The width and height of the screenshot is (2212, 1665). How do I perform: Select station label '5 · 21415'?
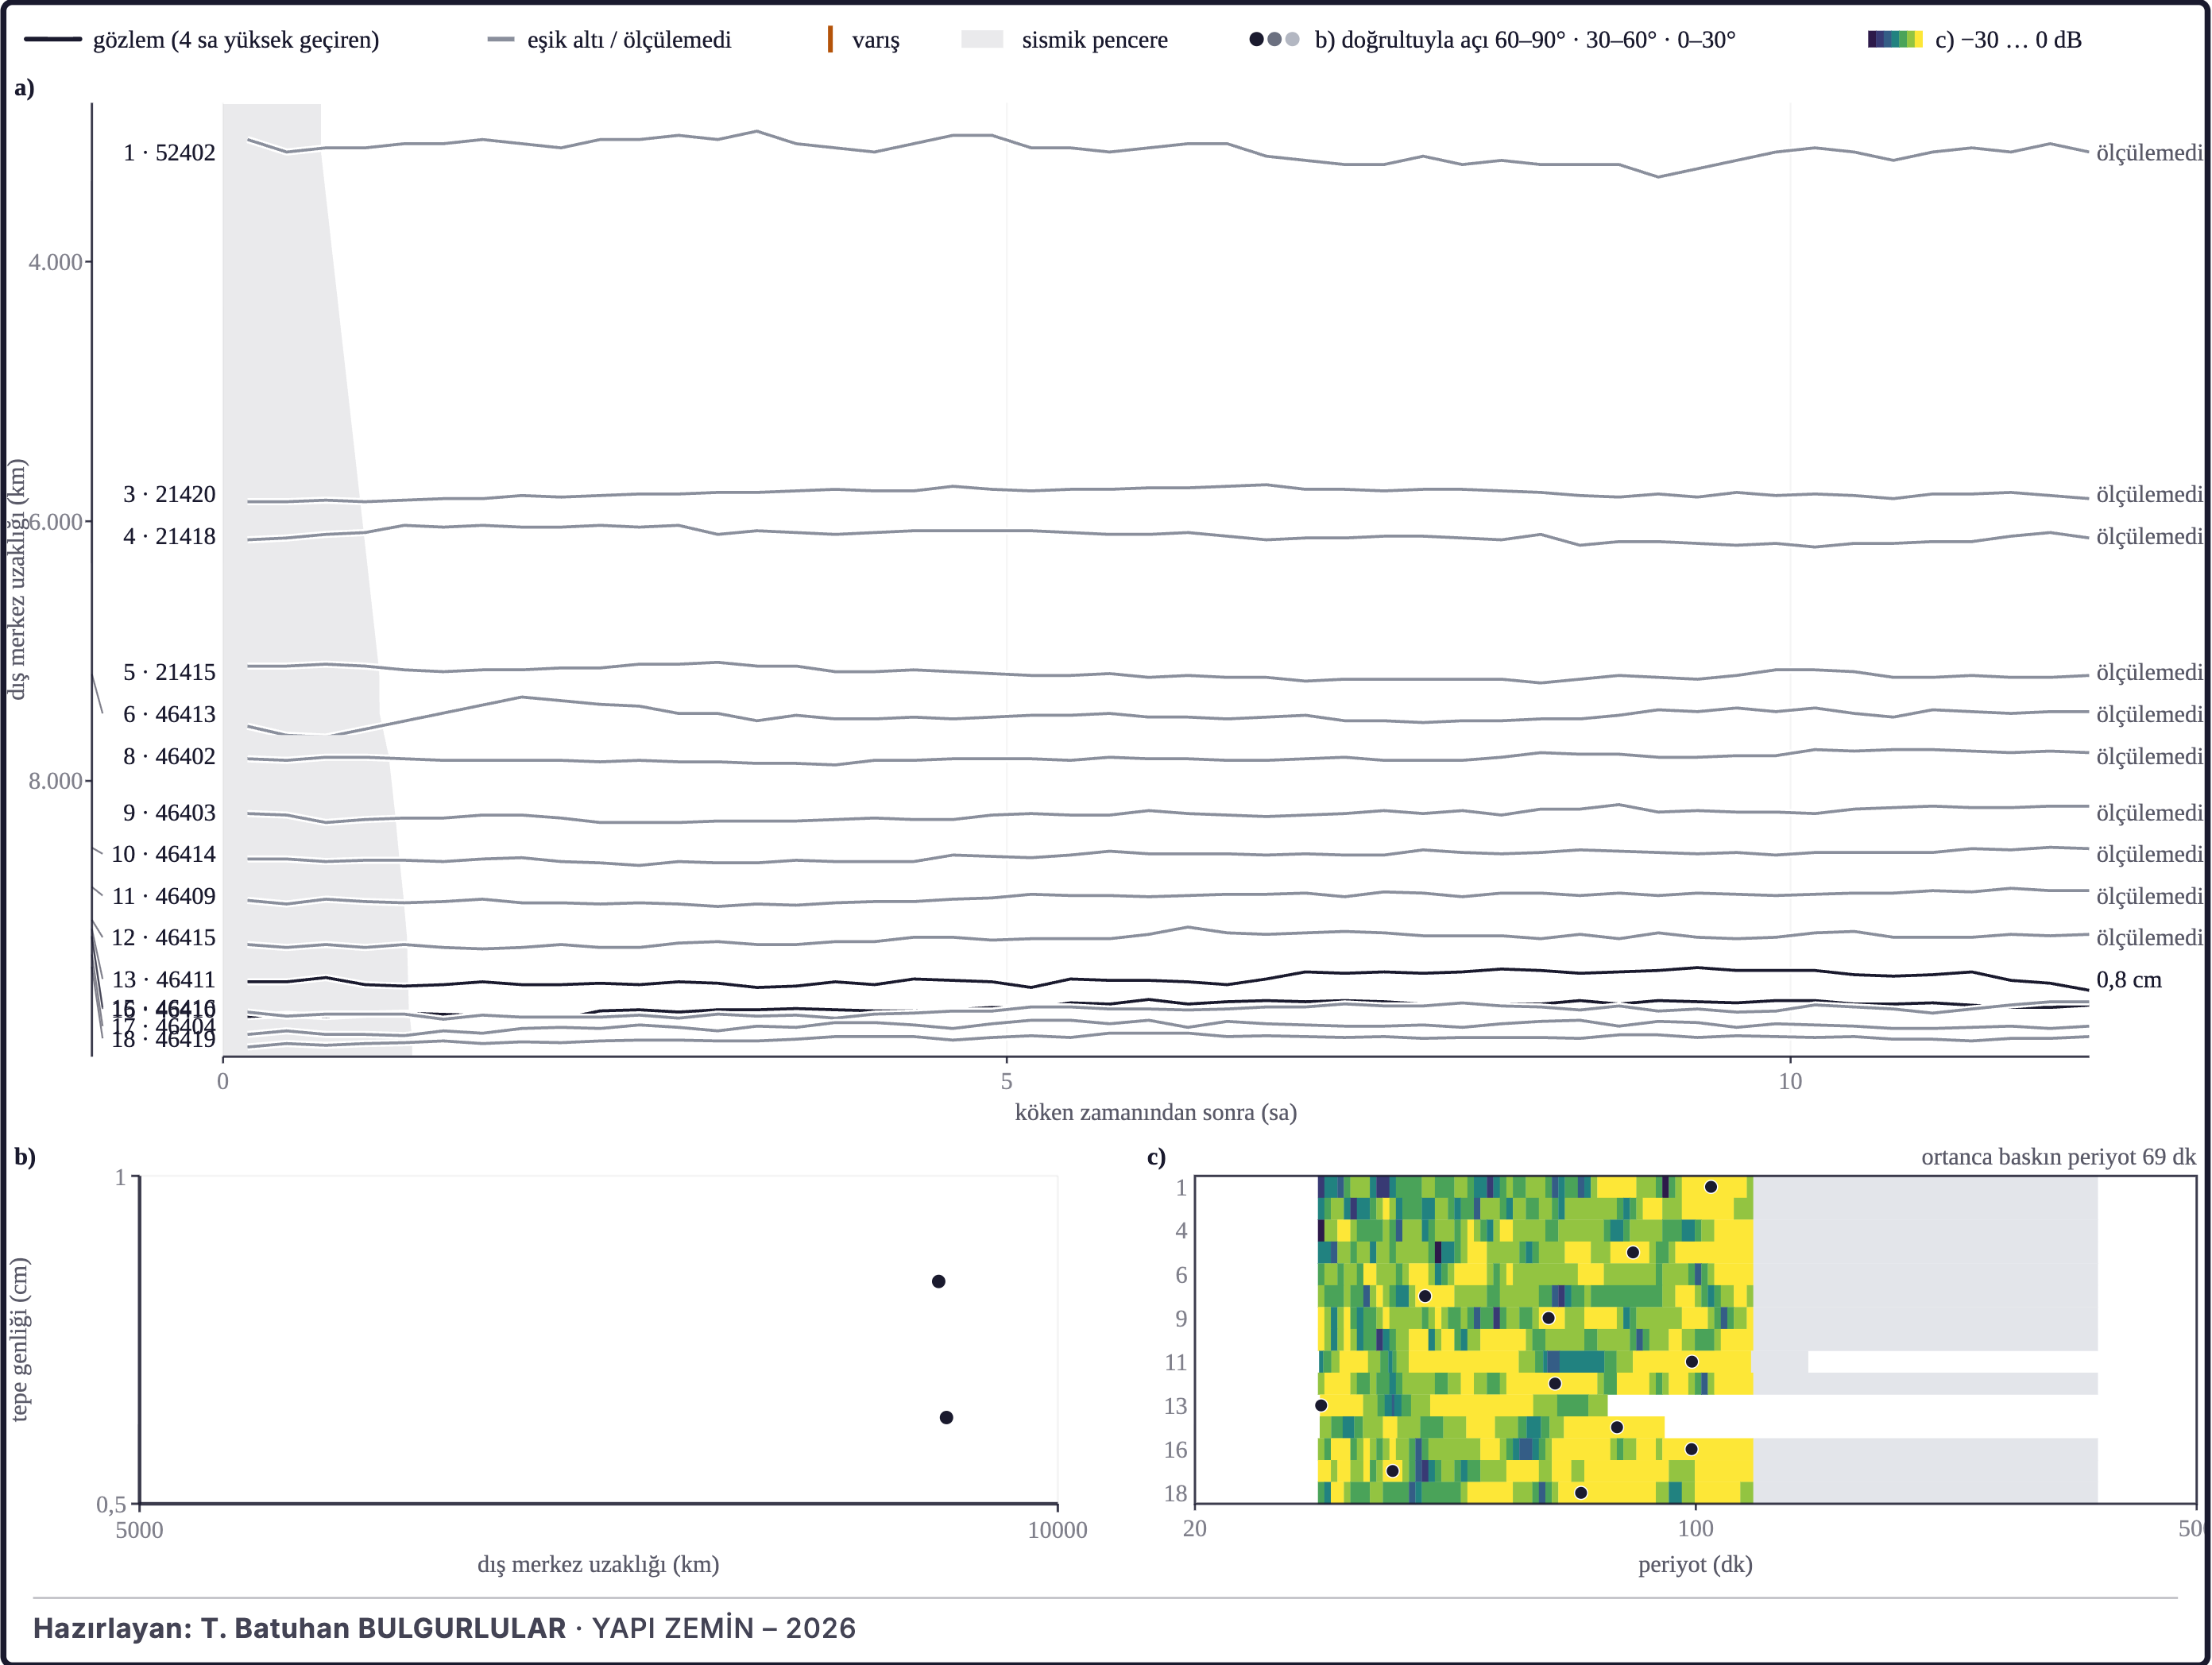point(169,672)
